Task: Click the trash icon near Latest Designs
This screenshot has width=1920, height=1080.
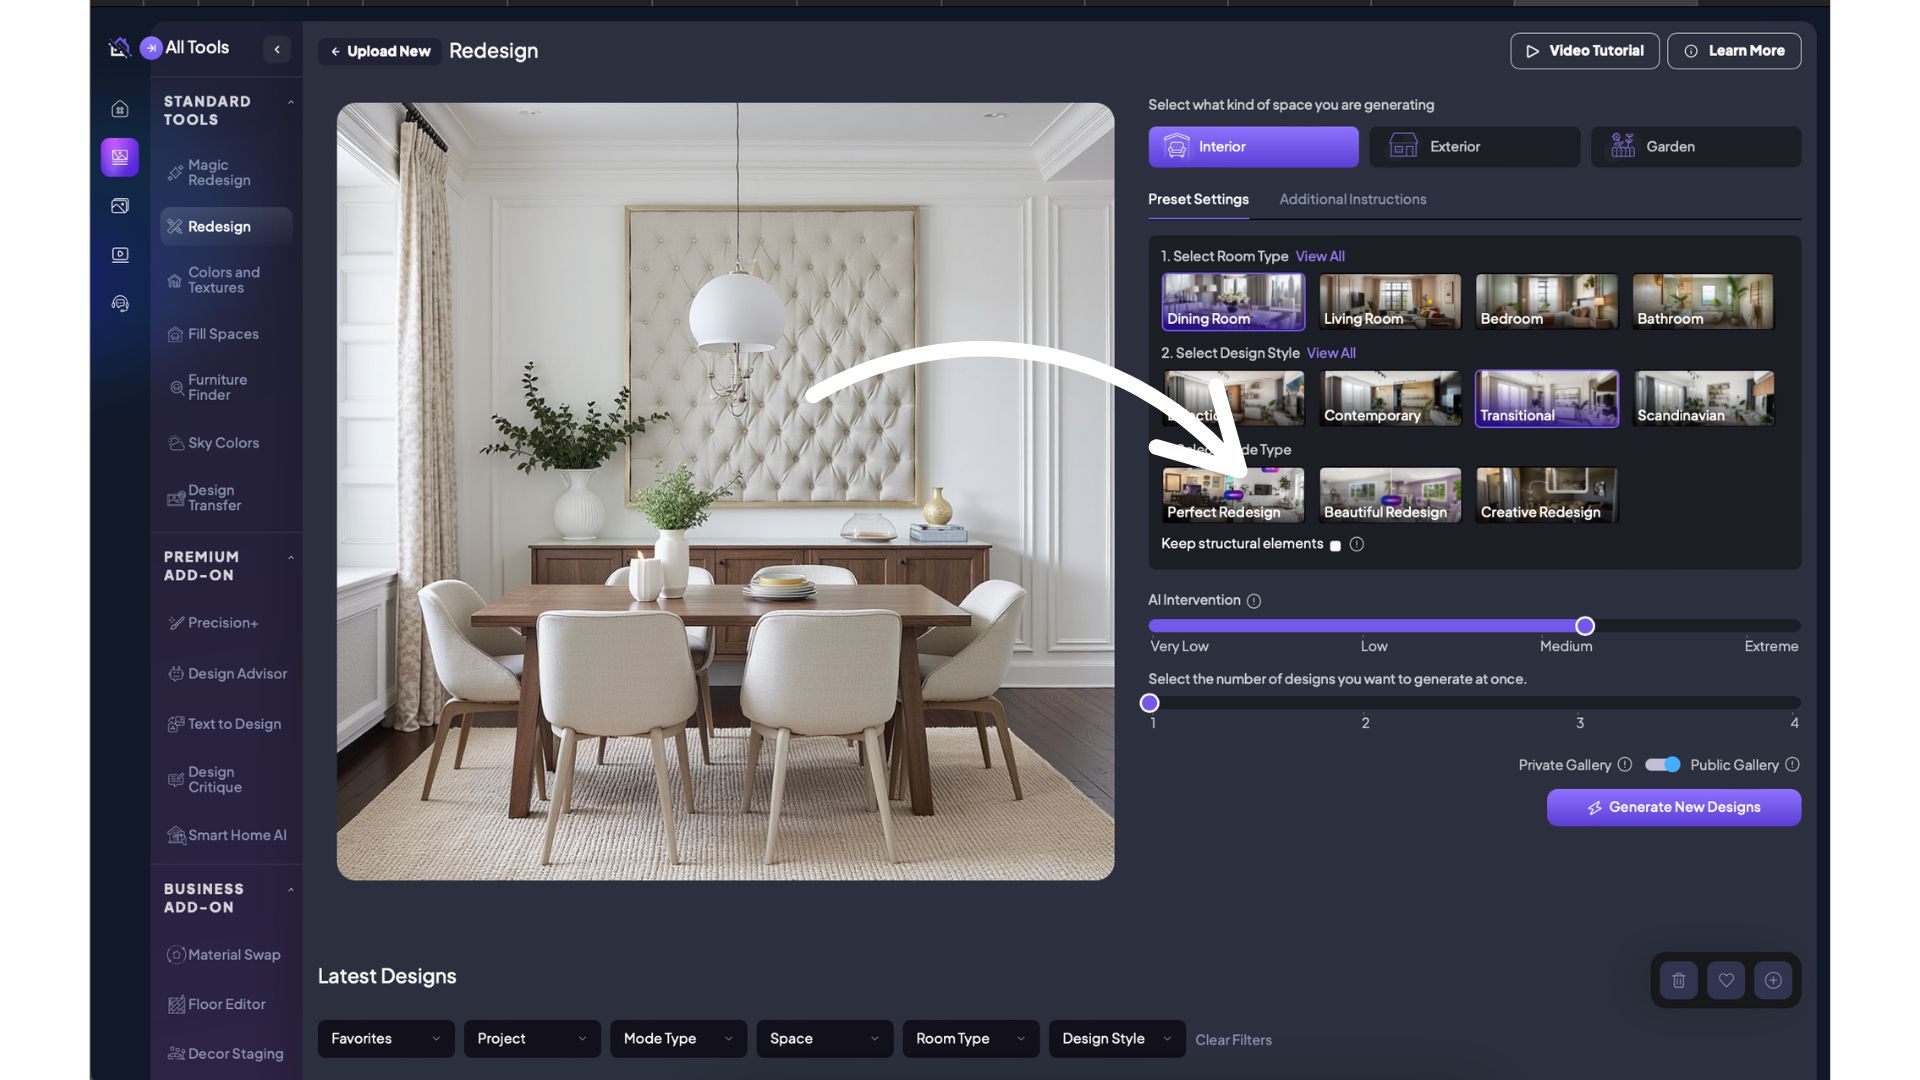Action: [x=1679, y=981]
